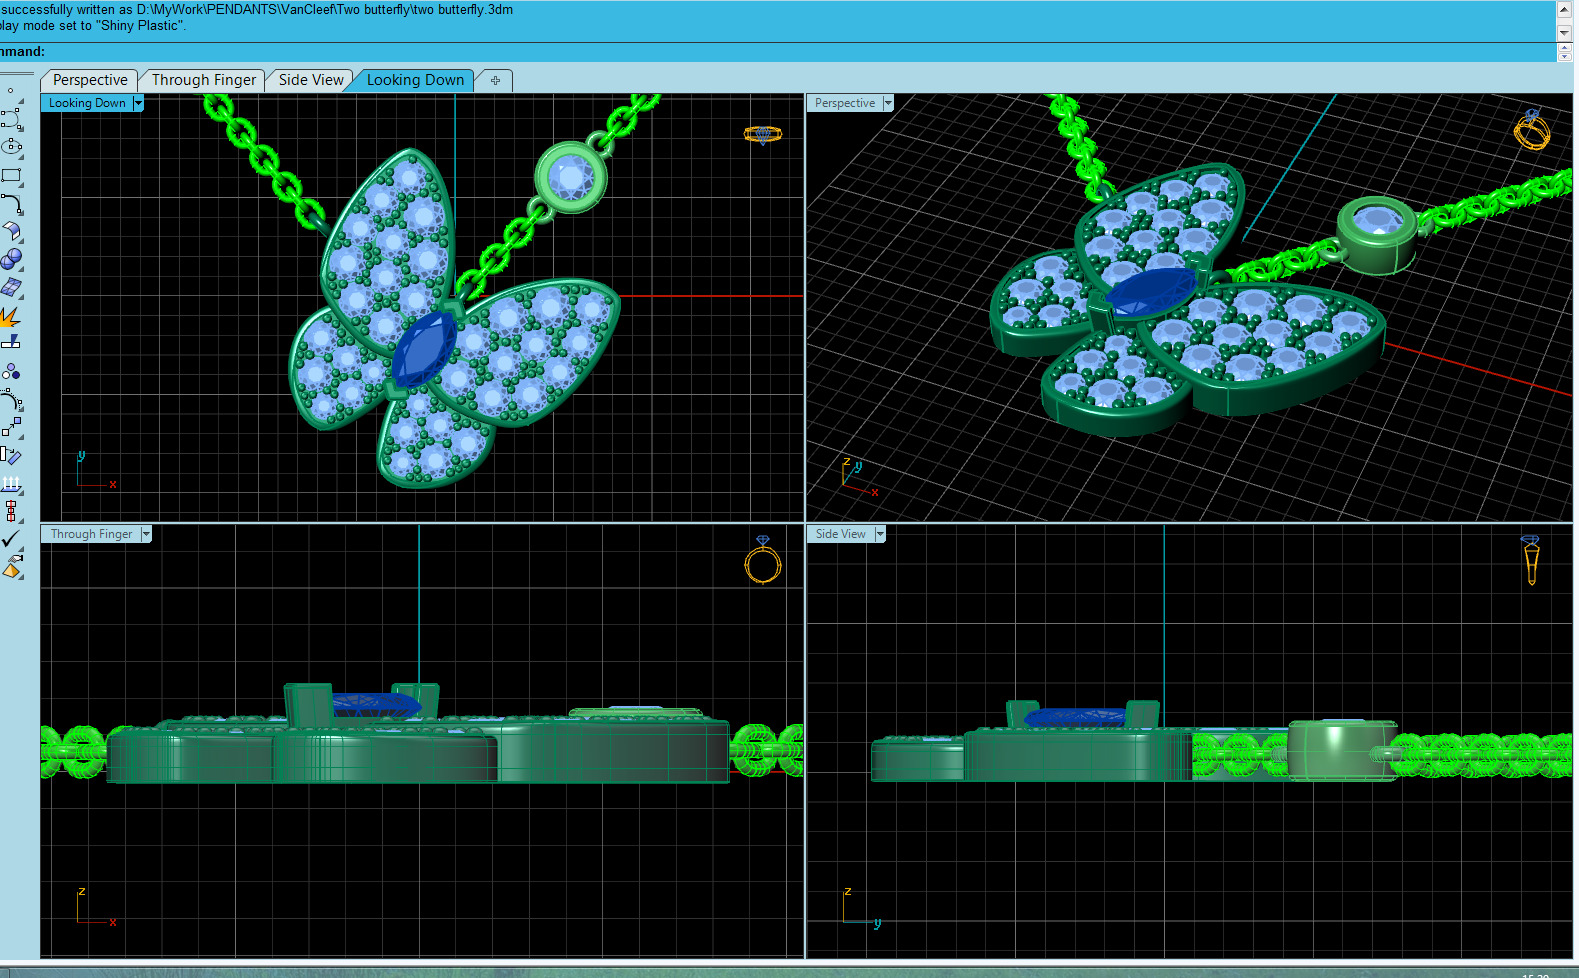Select the curved array-along-arc tool
Viewport: 1579px width, 978px height.
click(x=11, y=400)
